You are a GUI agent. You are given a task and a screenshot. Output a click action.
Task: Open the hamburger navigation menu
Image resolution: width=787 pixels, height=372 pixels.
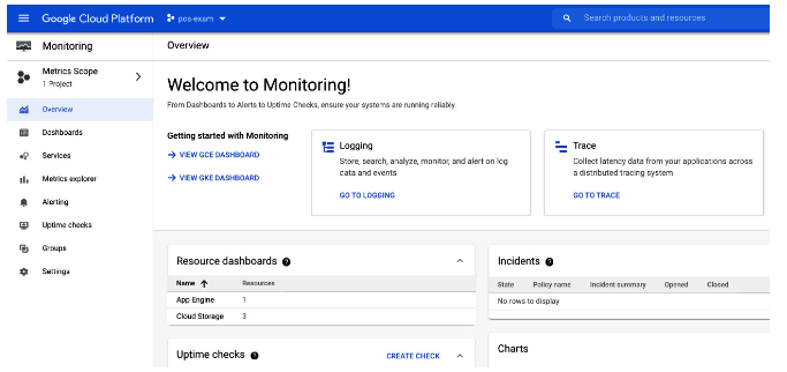[24, 19]
